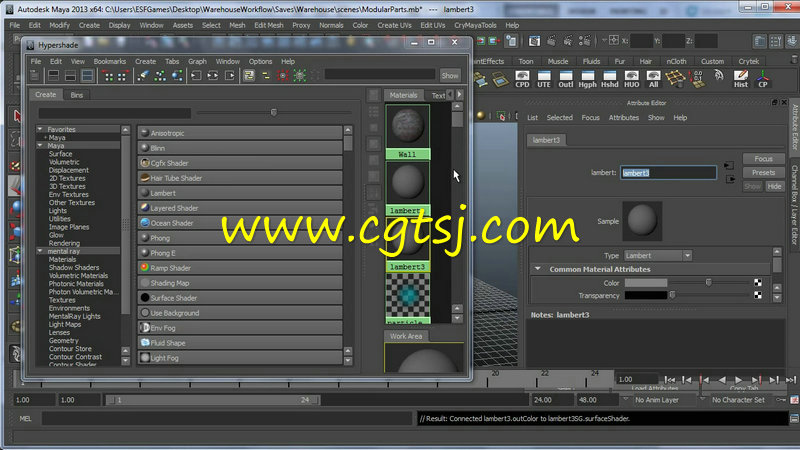Click the Transparency black swatch
The height and width of the screenshot is (450, 800).
[x=645, y=295]
